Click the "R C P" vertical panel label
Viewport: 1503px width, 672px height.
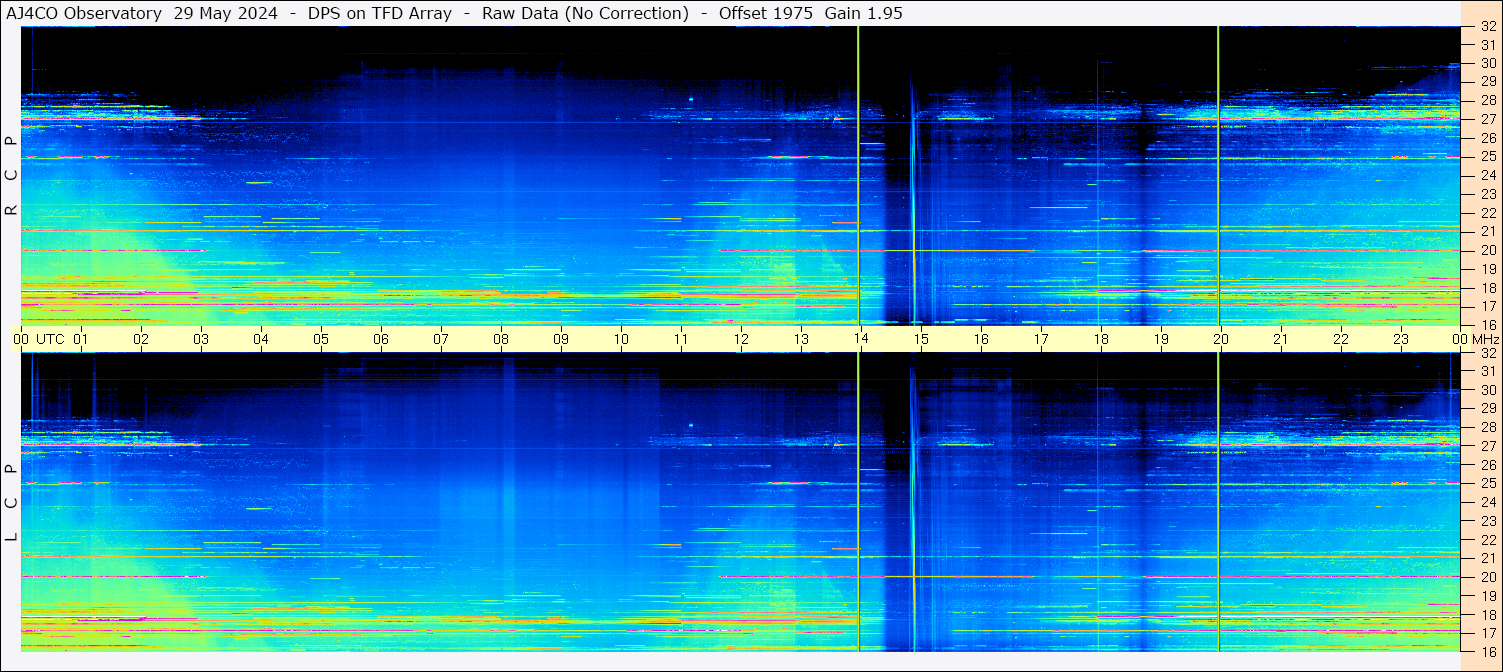point(12,175)
